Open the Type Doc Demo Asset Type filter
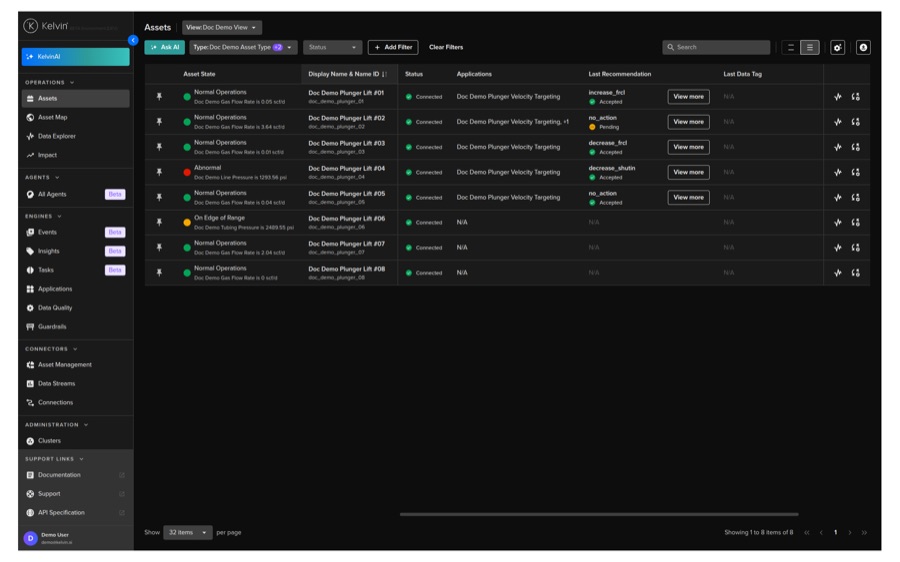Screen dimensions: 900x562 click(243, 48)
